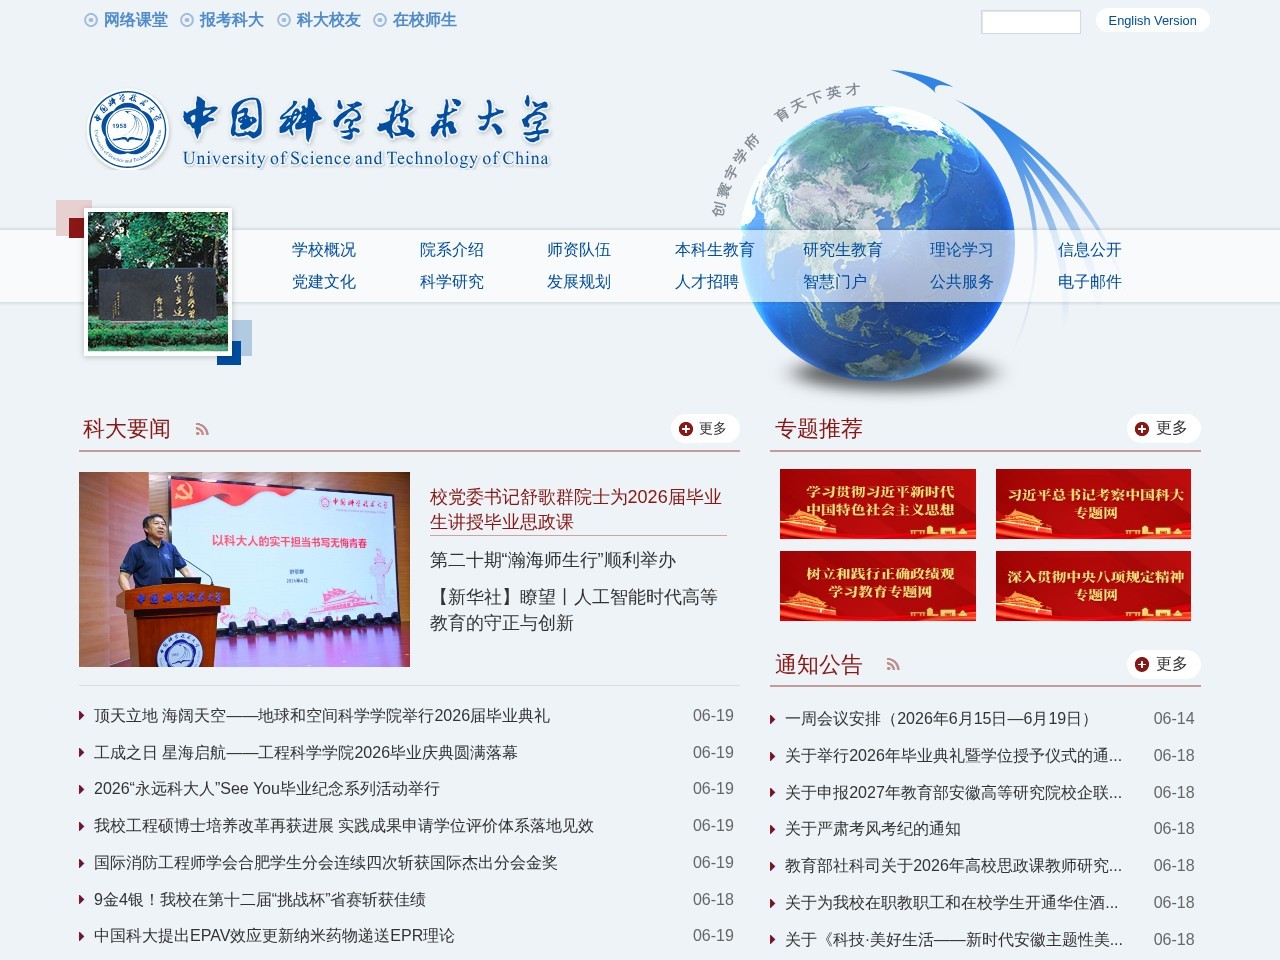Viewport: 1280px width, 960px height.
Task: Open 更多 button for 专题推荐
Action: (1163, 428)
